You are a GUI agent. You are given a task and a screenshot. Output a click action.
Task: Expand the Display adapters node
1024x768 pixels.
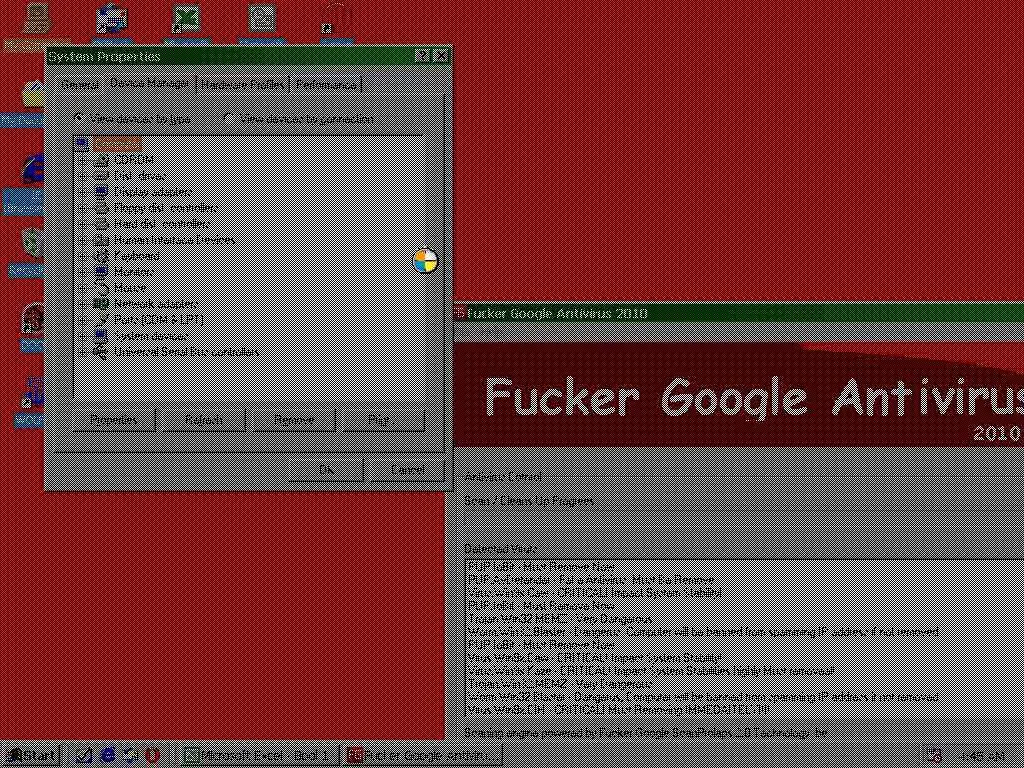84,192
